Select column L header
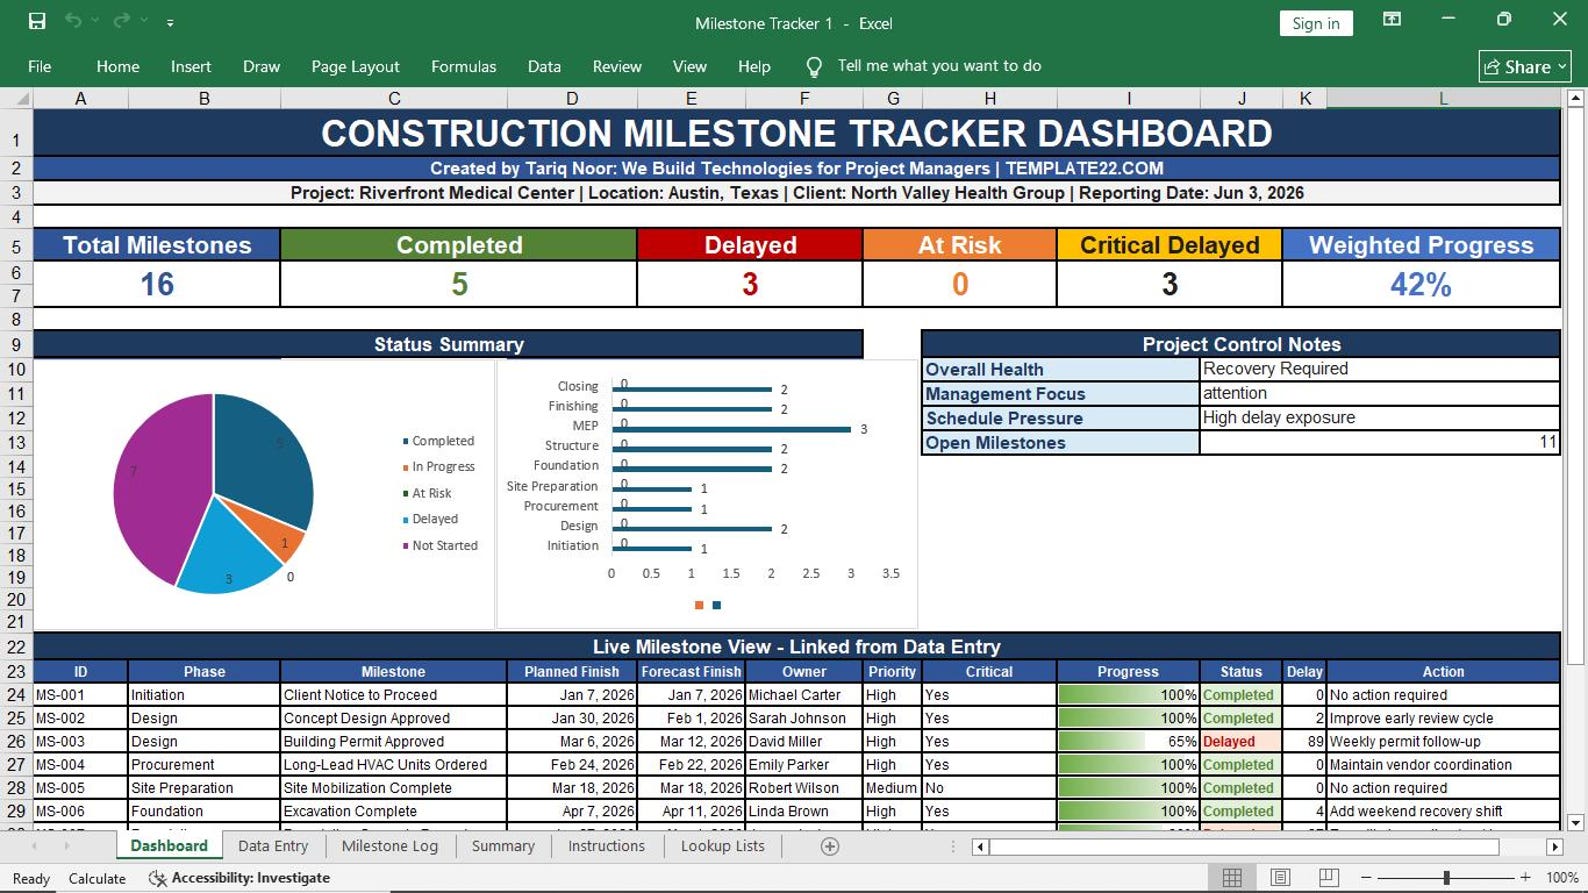 [x=1443, y=98]
